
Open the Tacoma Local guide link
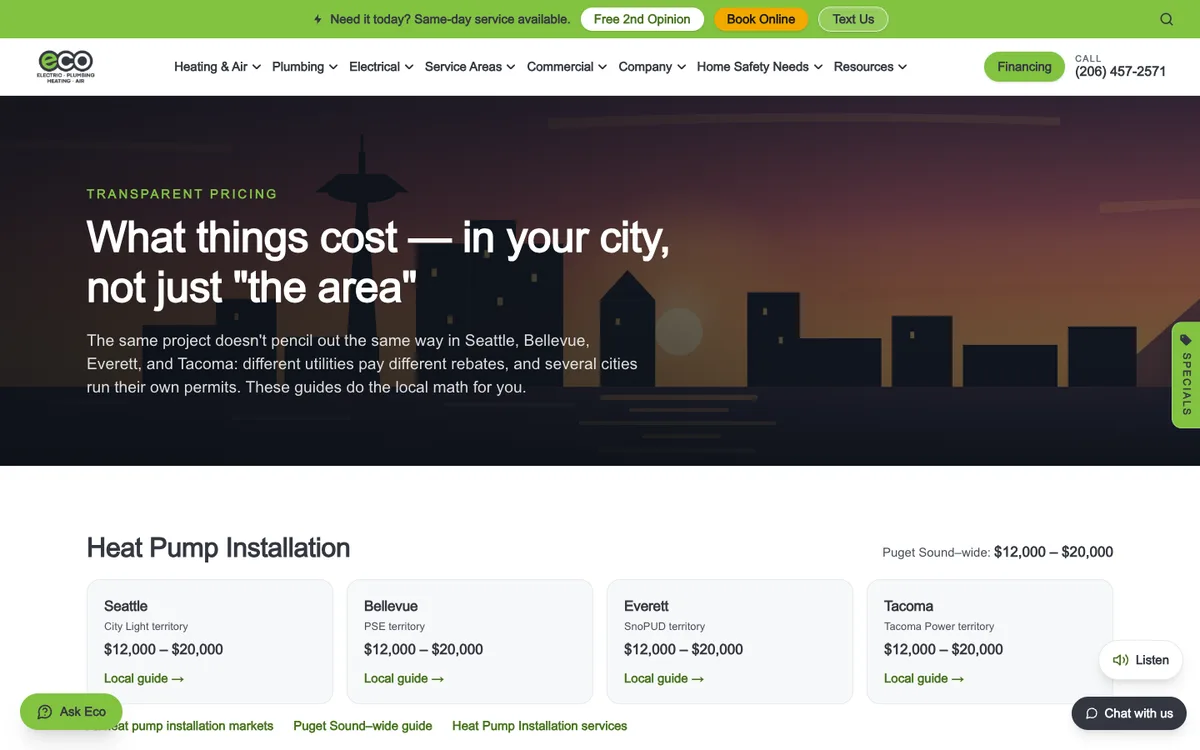pos(924,678)
